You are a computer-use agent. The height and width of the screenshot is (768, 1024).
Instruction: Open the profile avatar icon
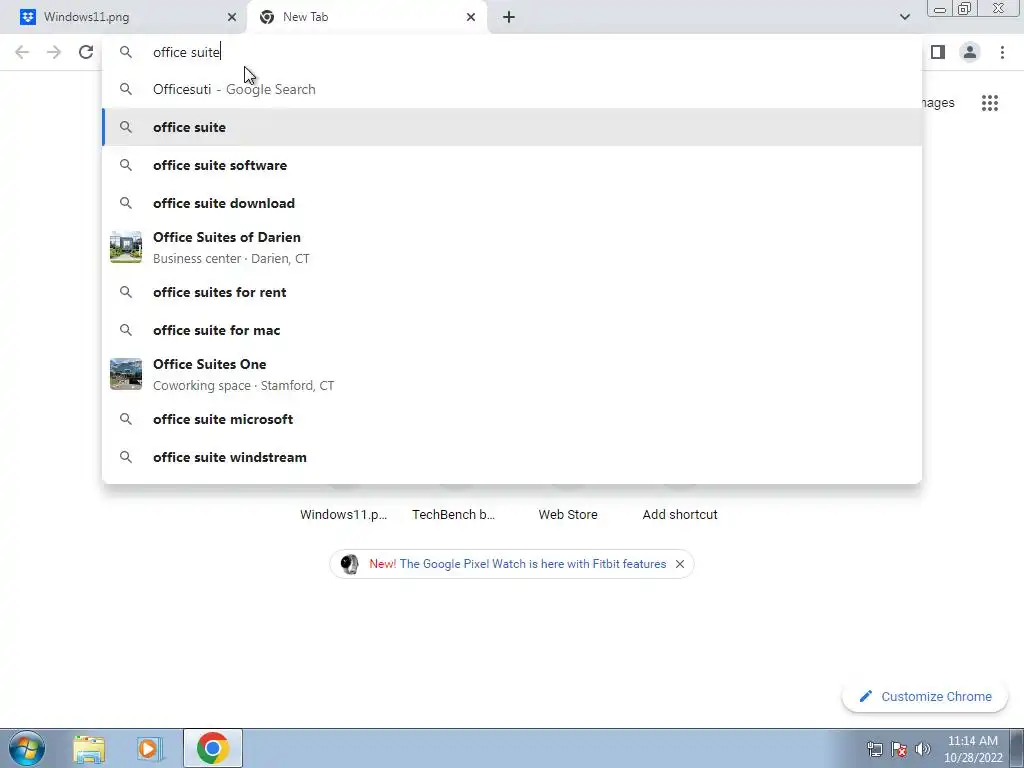tap(970, 52)
